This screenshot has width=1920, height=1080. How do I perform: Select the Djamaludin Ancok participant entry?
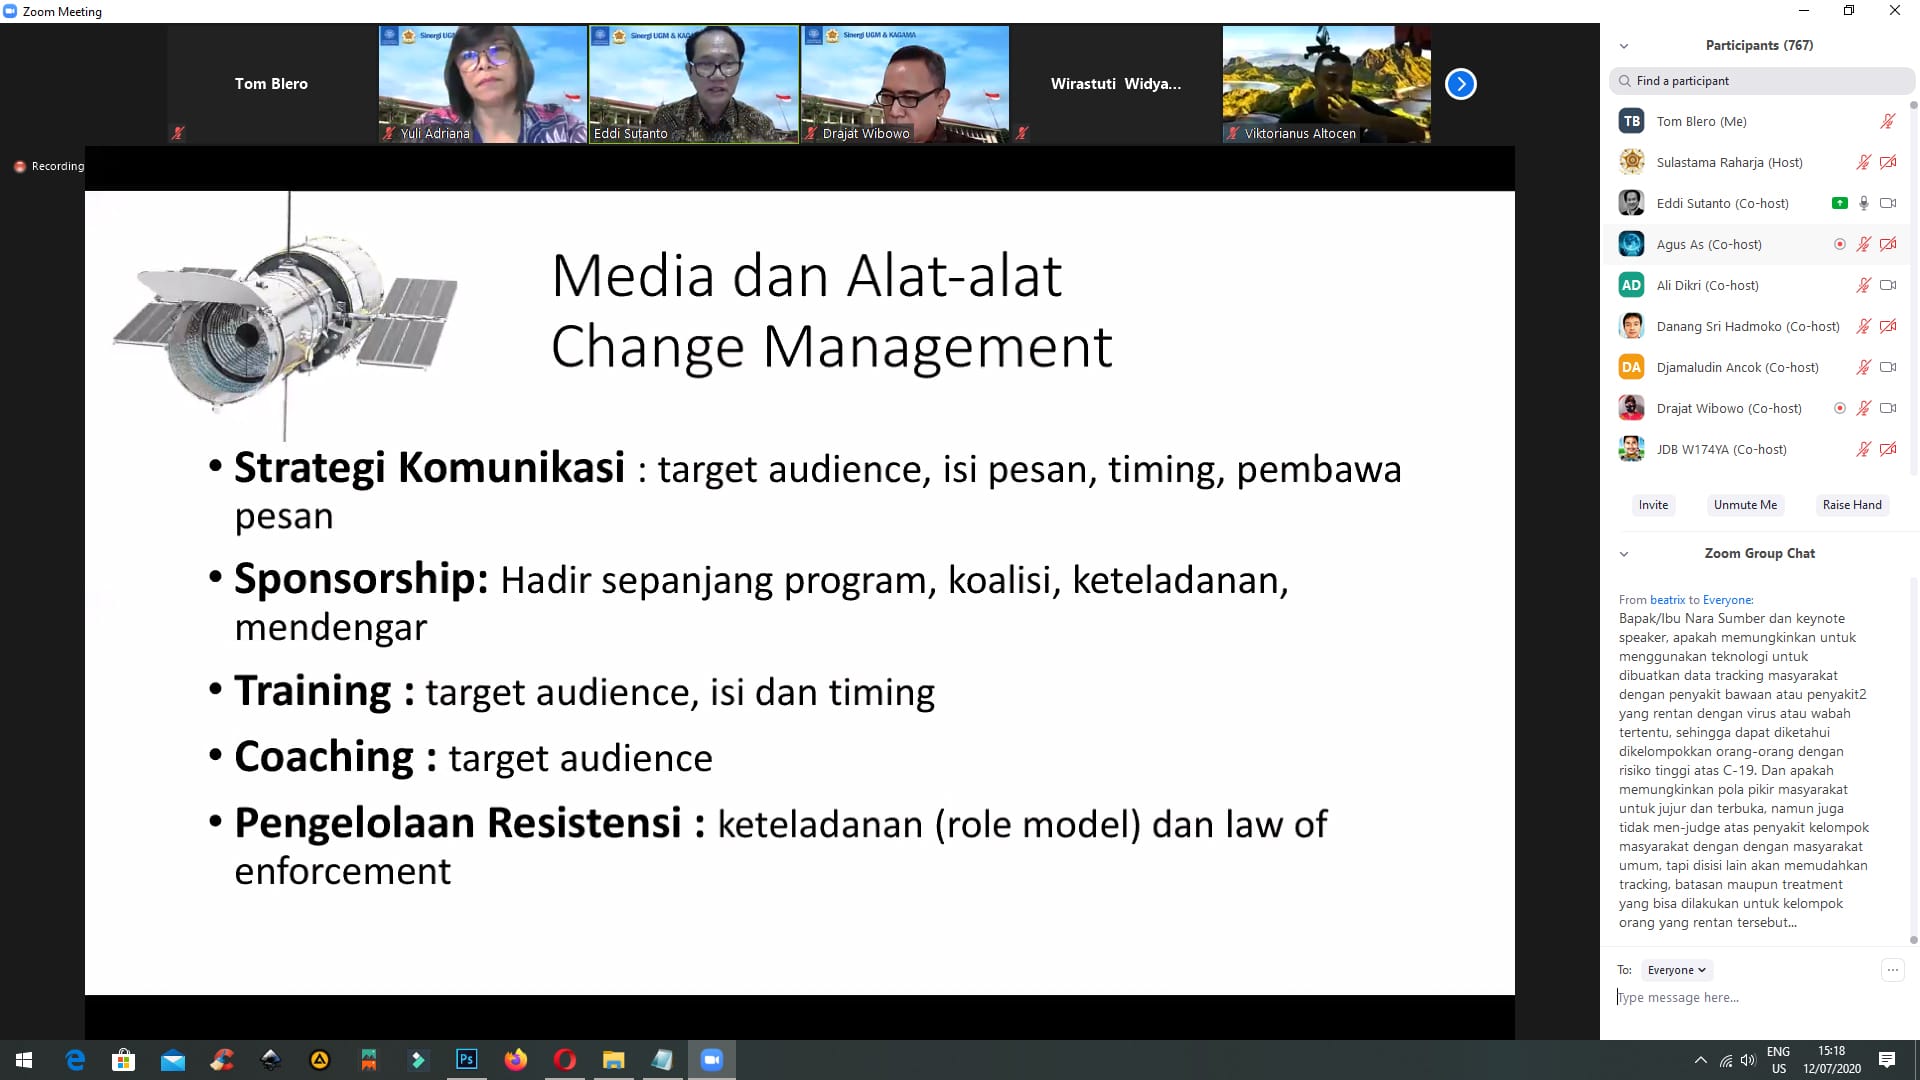[x=1737, y=367]
